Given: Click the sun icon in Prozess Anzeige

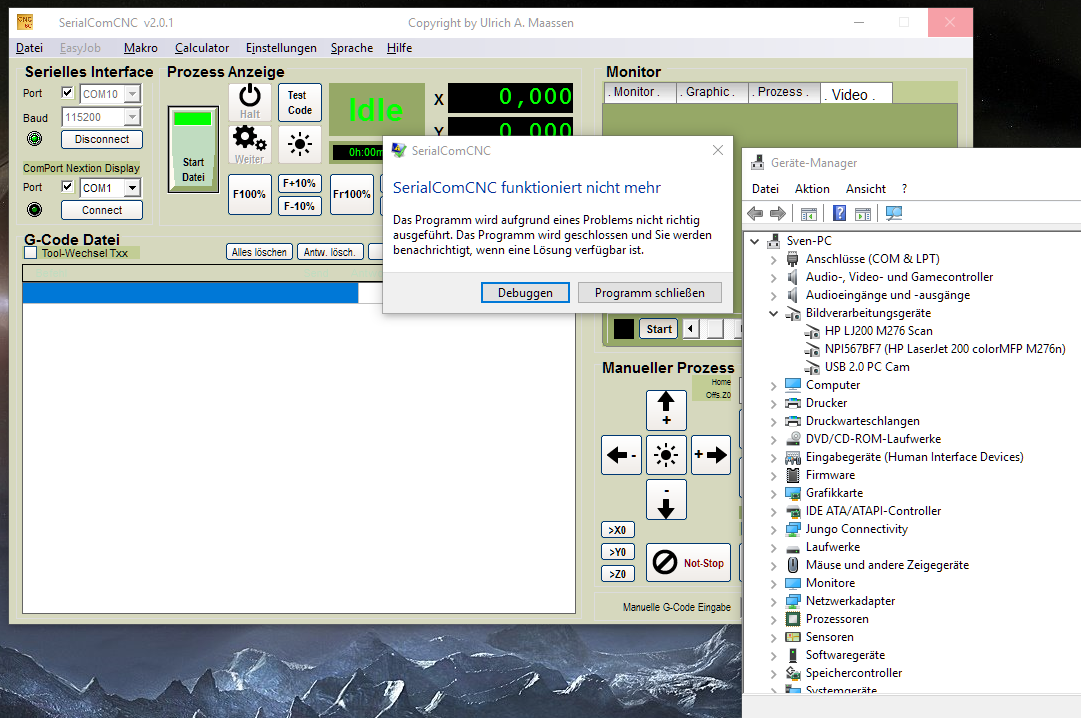Looking at the screenshot, I should pyautogui.click(x=300, y=144).
